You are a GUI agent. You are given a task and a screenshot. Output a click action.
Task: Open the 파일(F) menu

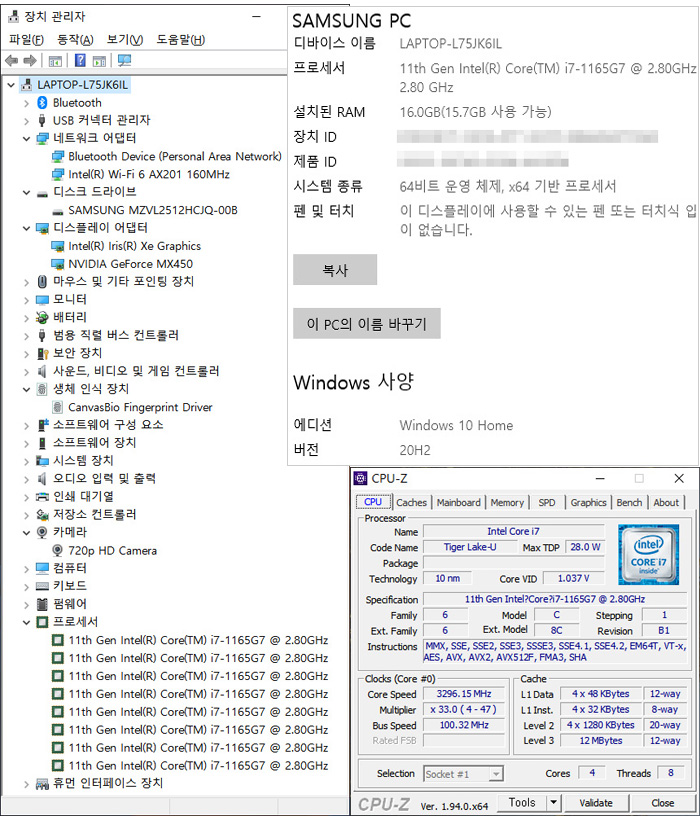click(26, 40)
